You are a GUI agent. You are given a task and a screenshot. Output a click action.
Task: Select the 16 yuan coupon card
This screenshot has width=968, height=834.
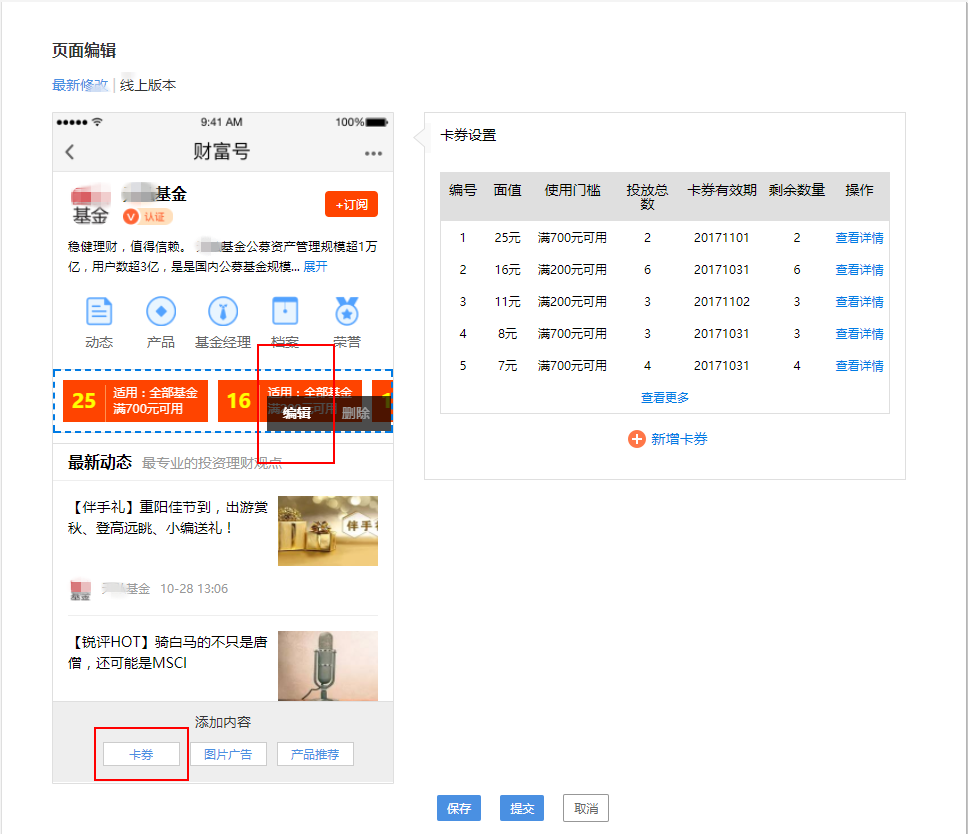[x=290, y=401]
